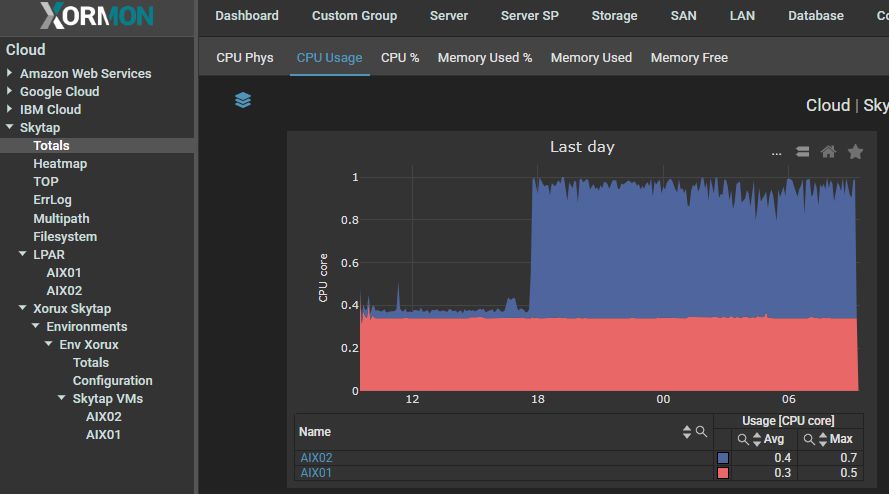The width and height of the screenshot is (889, 494).
Task: Sort Name column with arrows
Action: (687, 432)
